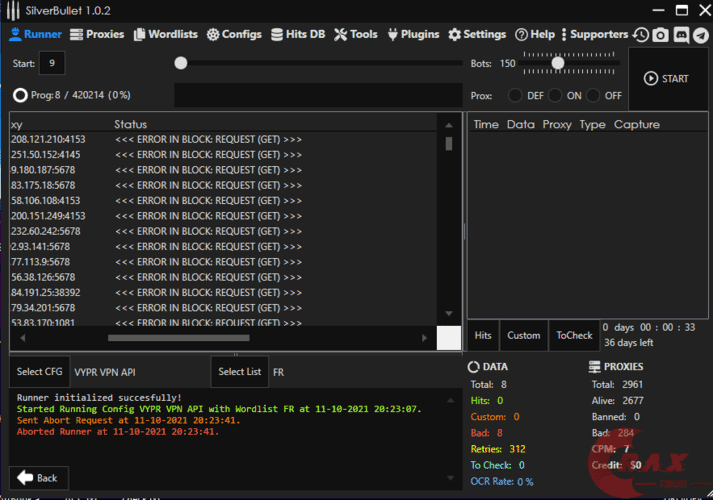Open the Plugins tab
Image resolution: width=713 pixels, height=500 pixels.
(x=412, y=34)
